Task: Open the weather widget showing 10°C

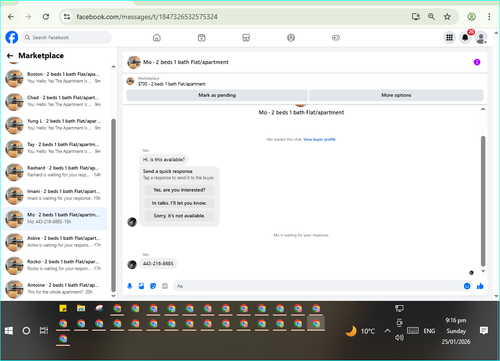Action: 360,331
